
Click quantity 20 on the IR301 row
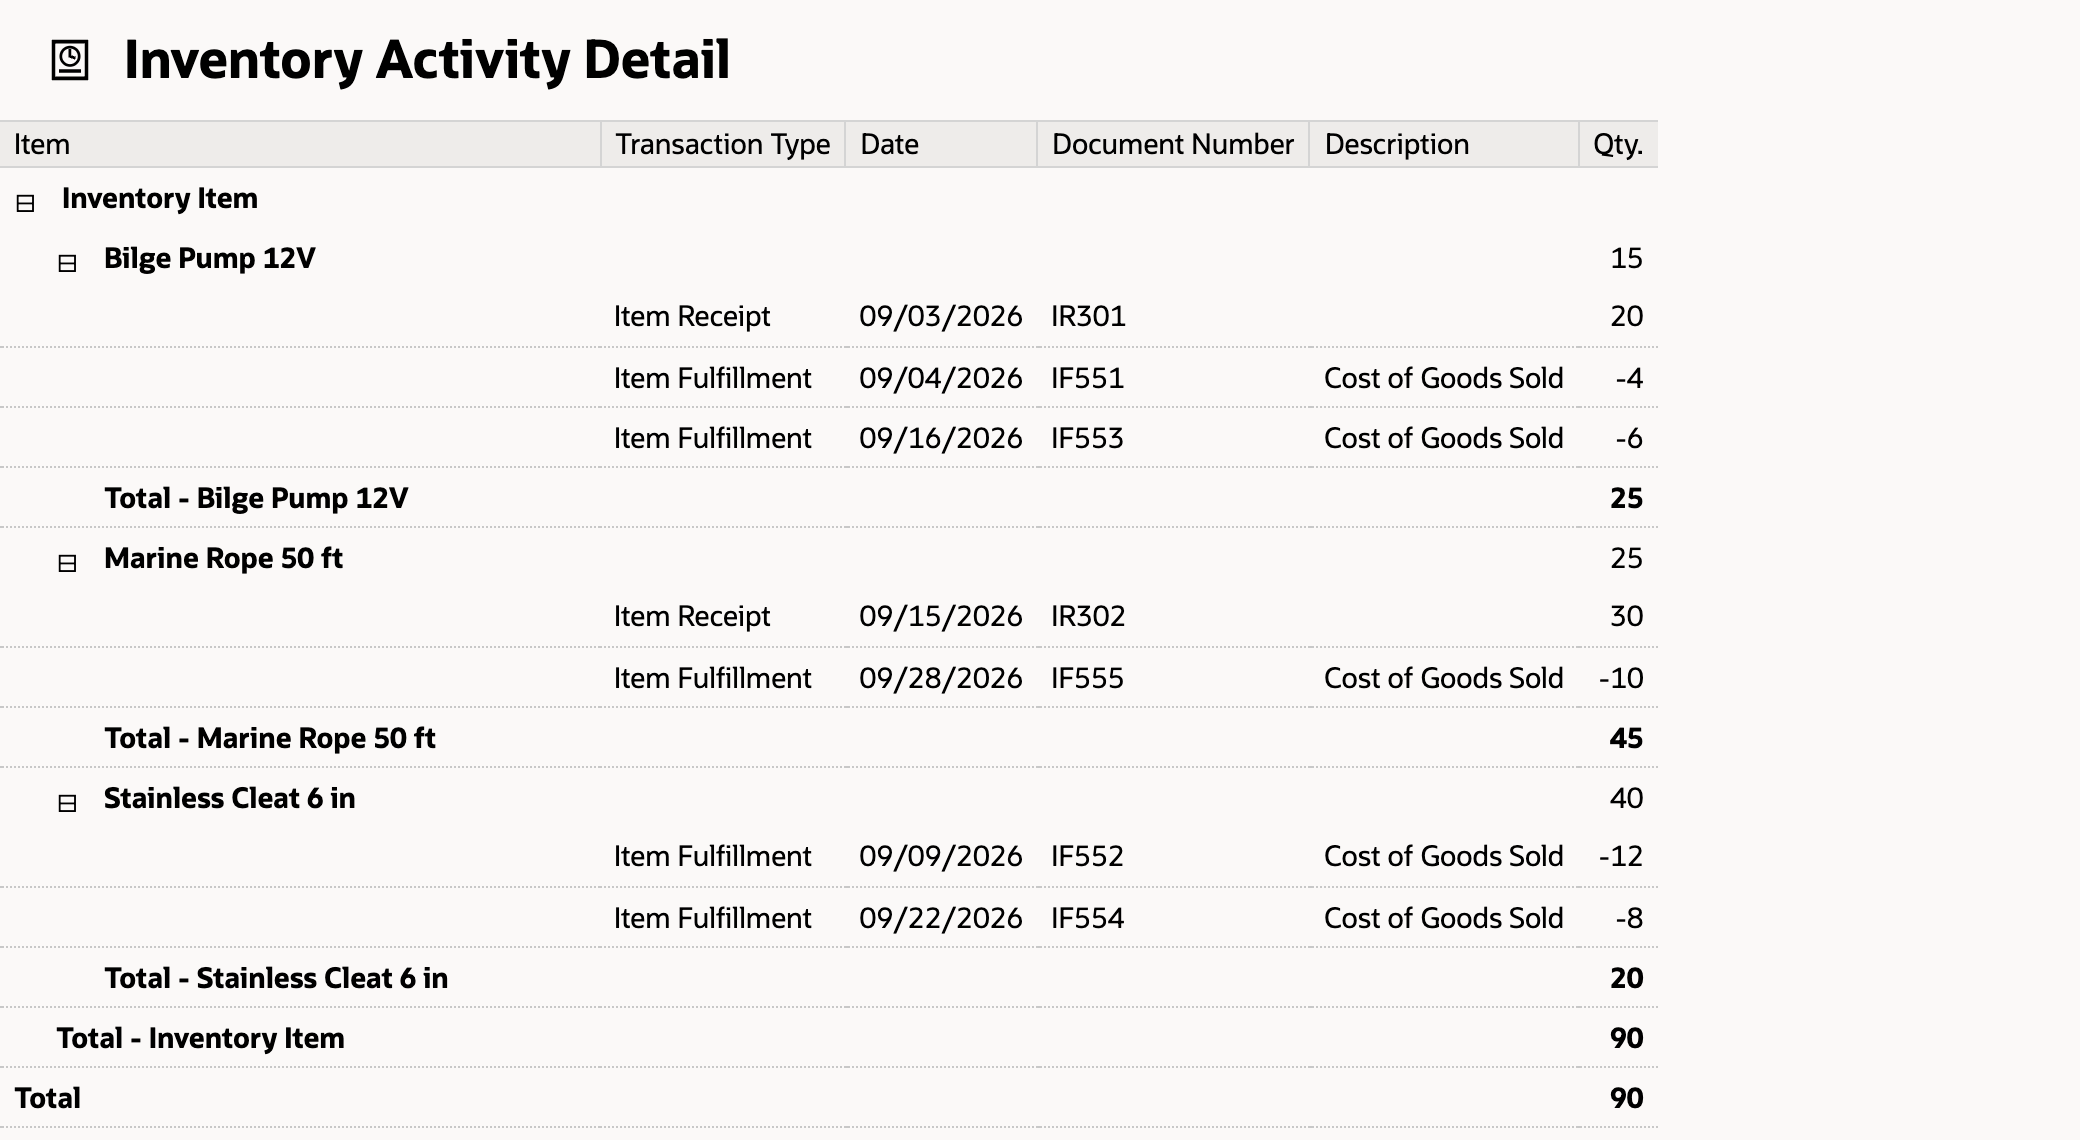tap(1627, 316)
